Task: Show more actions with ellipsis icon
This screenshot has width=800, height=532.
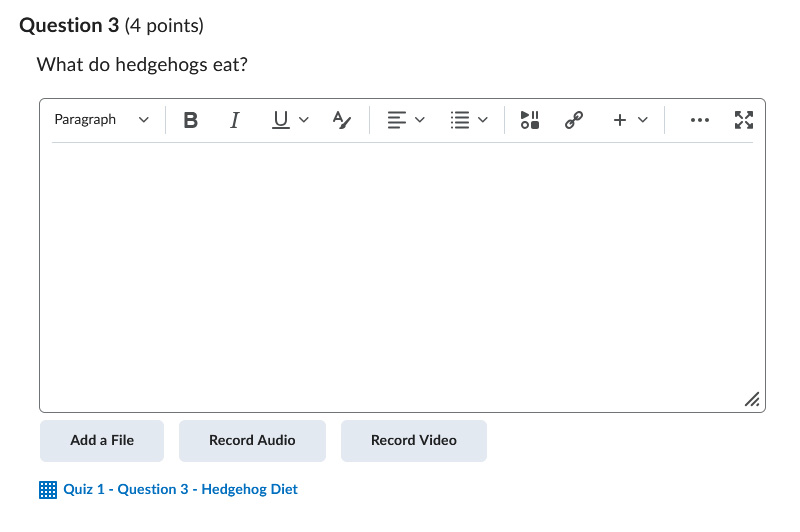Action: pyautogui.click(x=699, y=120)
